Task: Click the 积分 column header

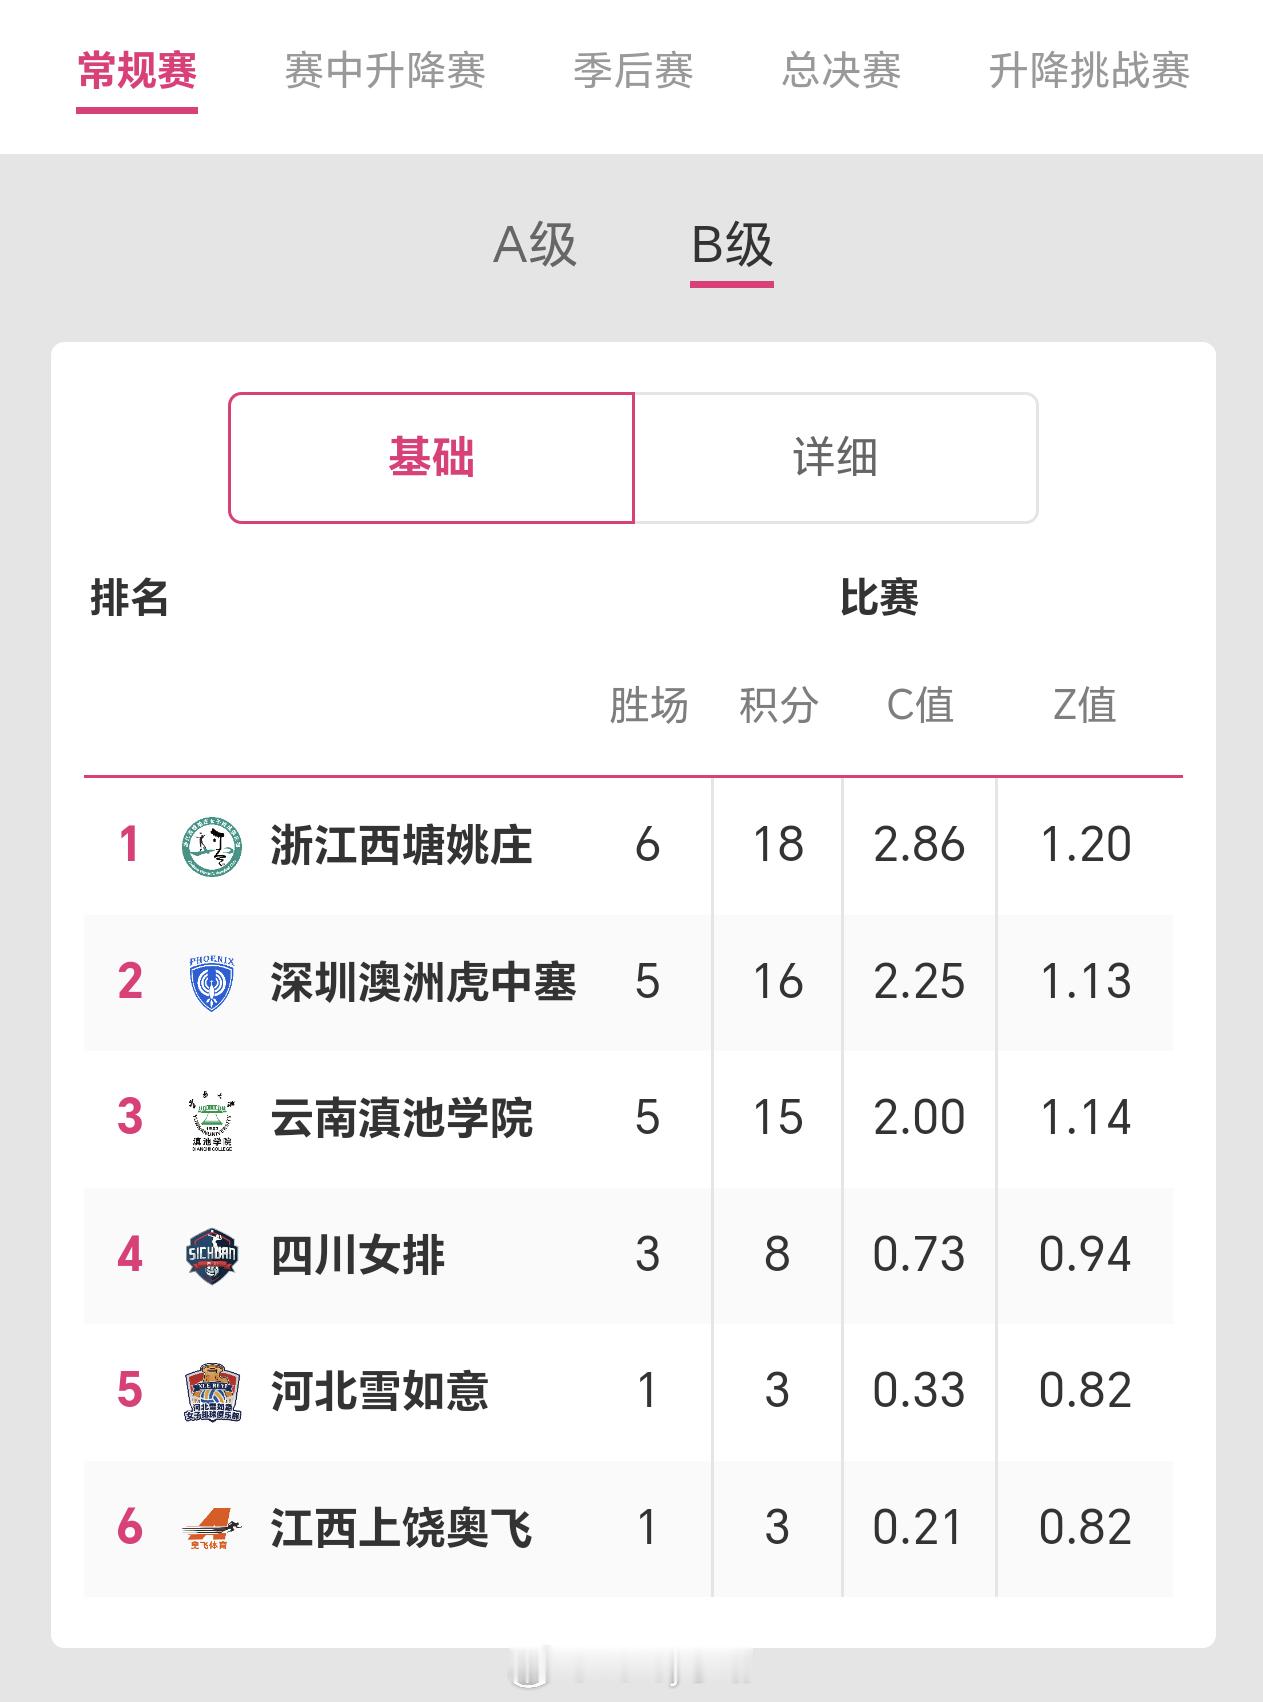Action: [x=778, y=705]
